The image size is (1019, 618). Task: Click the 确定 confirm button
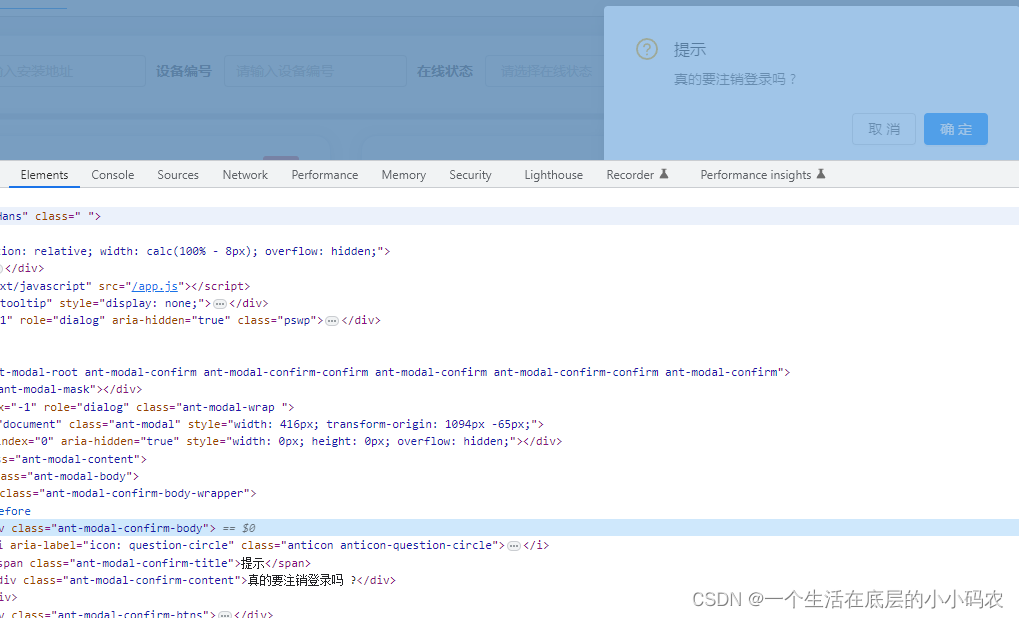click(x=955, y=129)
